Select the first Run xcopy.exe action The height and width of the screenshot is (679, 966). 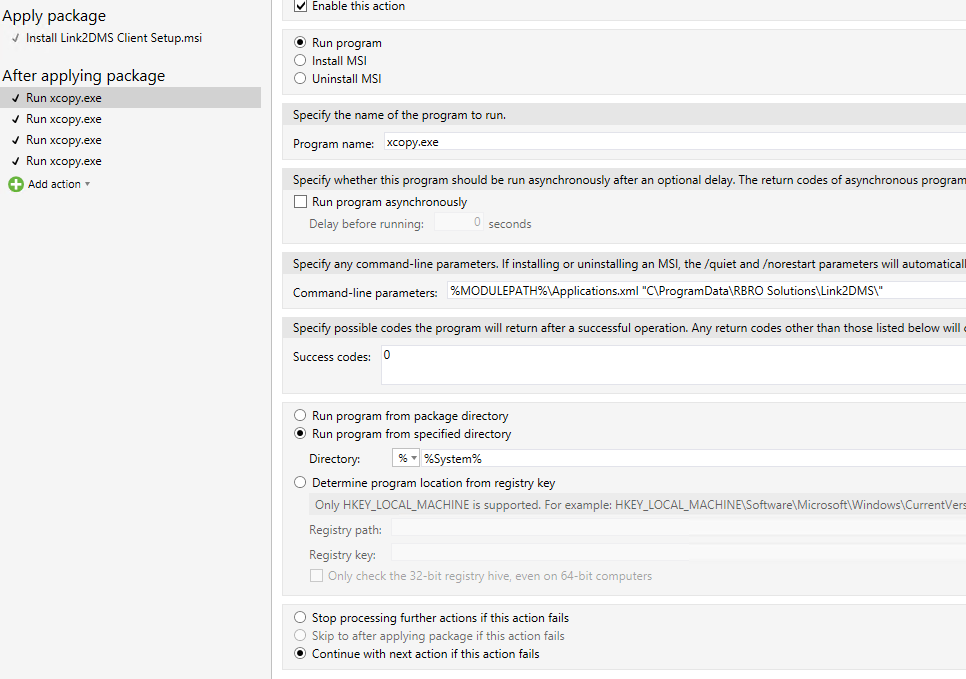[64, 98]
